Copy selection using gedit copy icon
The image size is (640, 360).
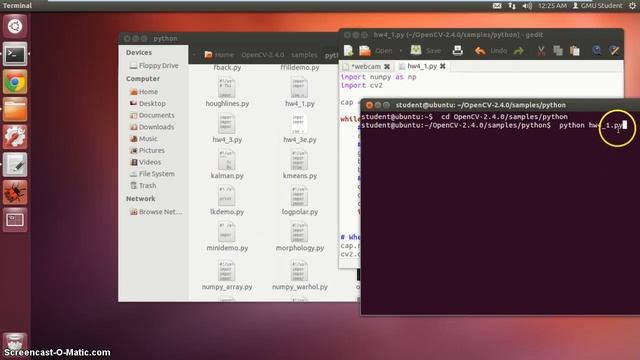coord(558,51)
